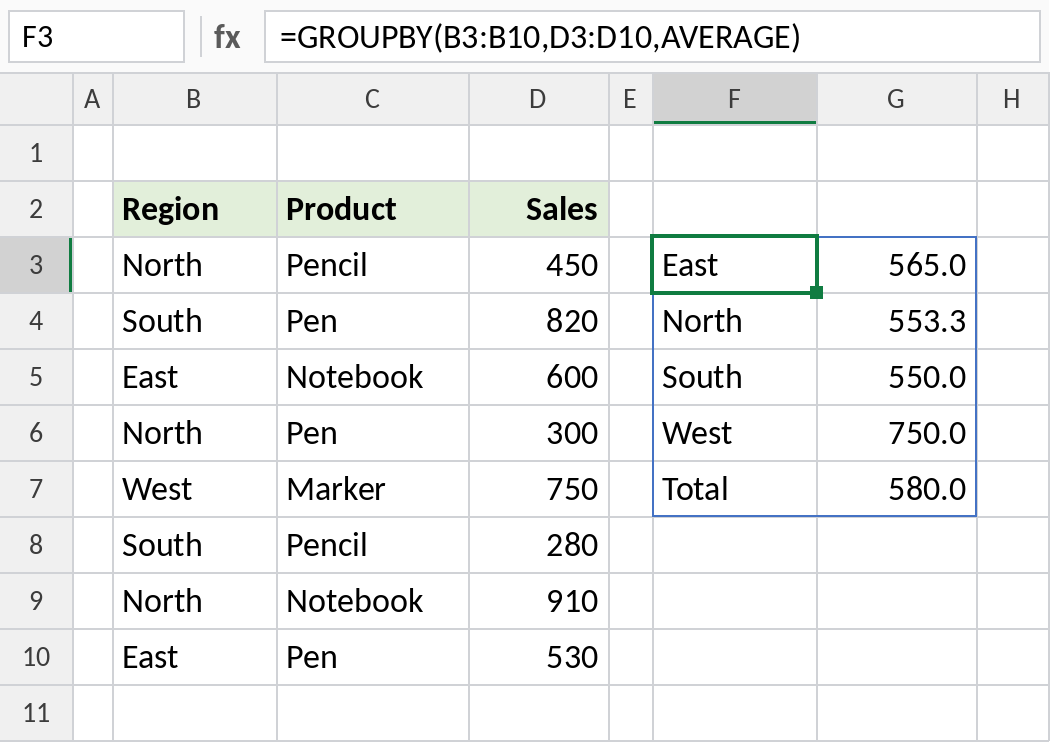Click the South cell in row 4
The height and width of the screenshot is (742, 1050).
click(x=195, y=321)
